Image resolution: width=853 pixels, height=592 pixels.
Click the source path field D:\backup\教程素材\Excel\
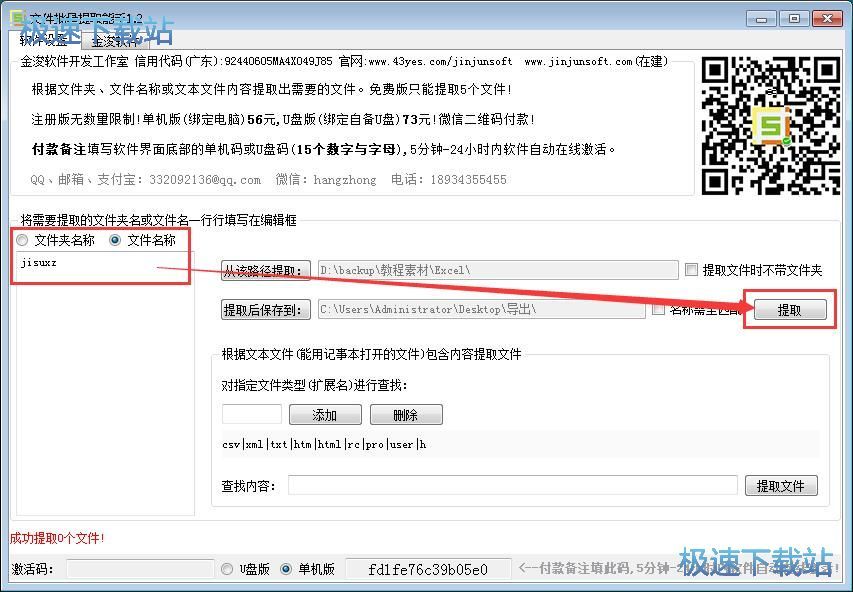(x=498, y=270)
